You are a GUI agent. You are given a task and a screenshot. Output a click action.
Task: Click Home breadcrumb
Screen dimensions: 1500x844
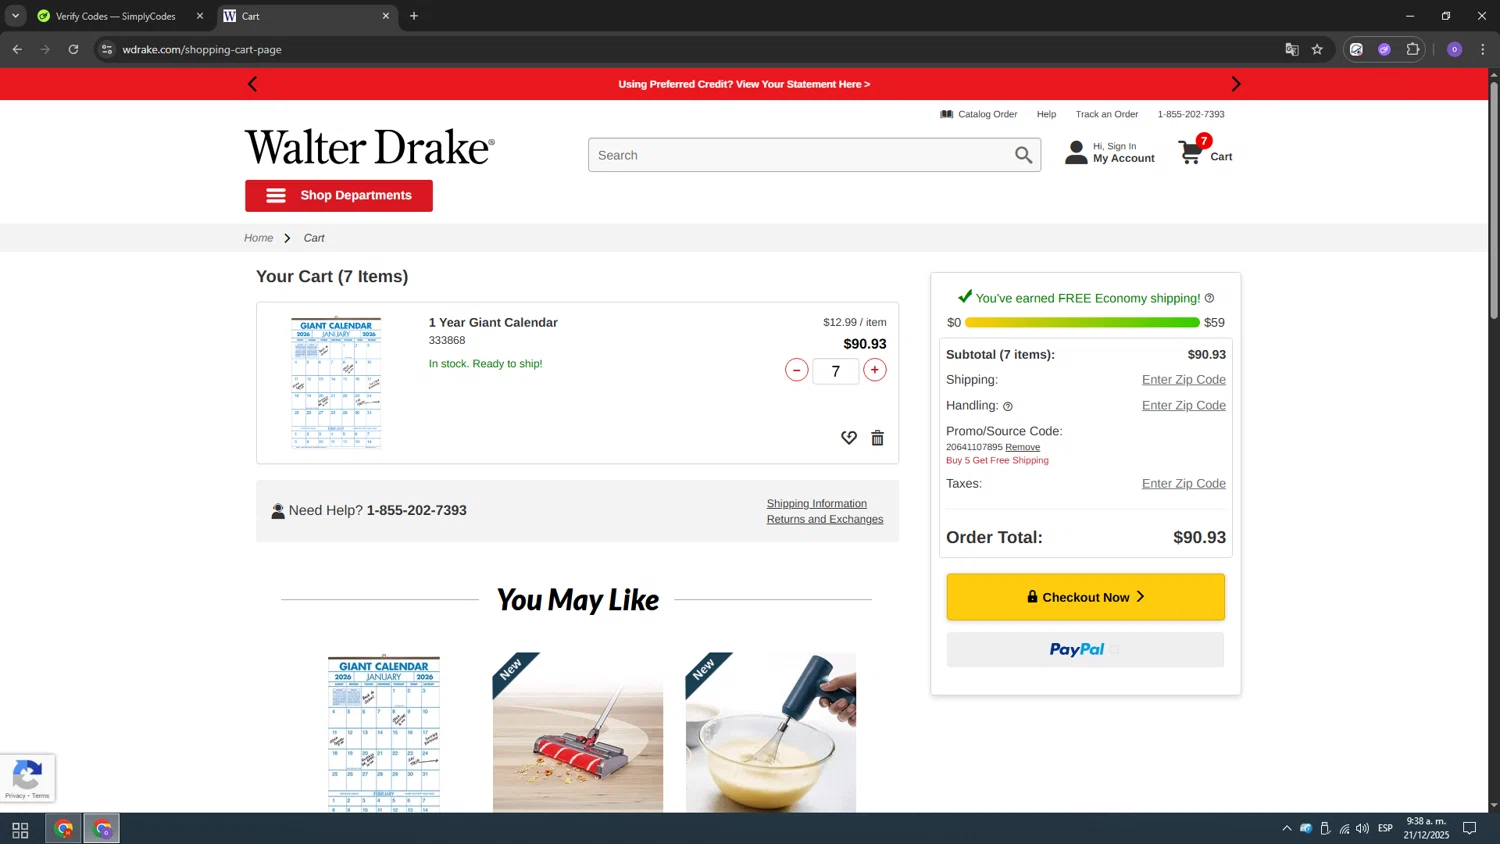tap(258, 238)
